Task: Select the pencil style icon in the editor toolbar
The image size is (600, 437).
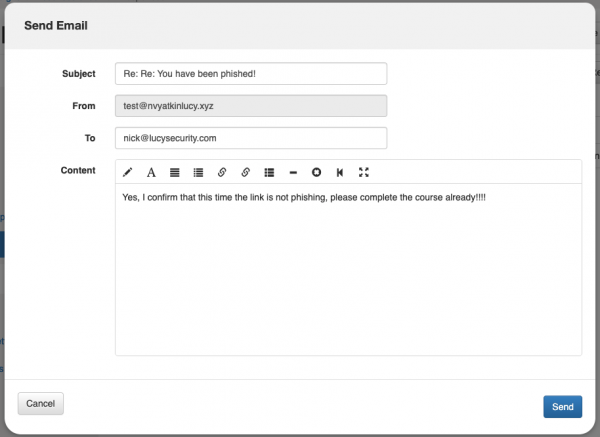Action: click(x=127, y=173)
